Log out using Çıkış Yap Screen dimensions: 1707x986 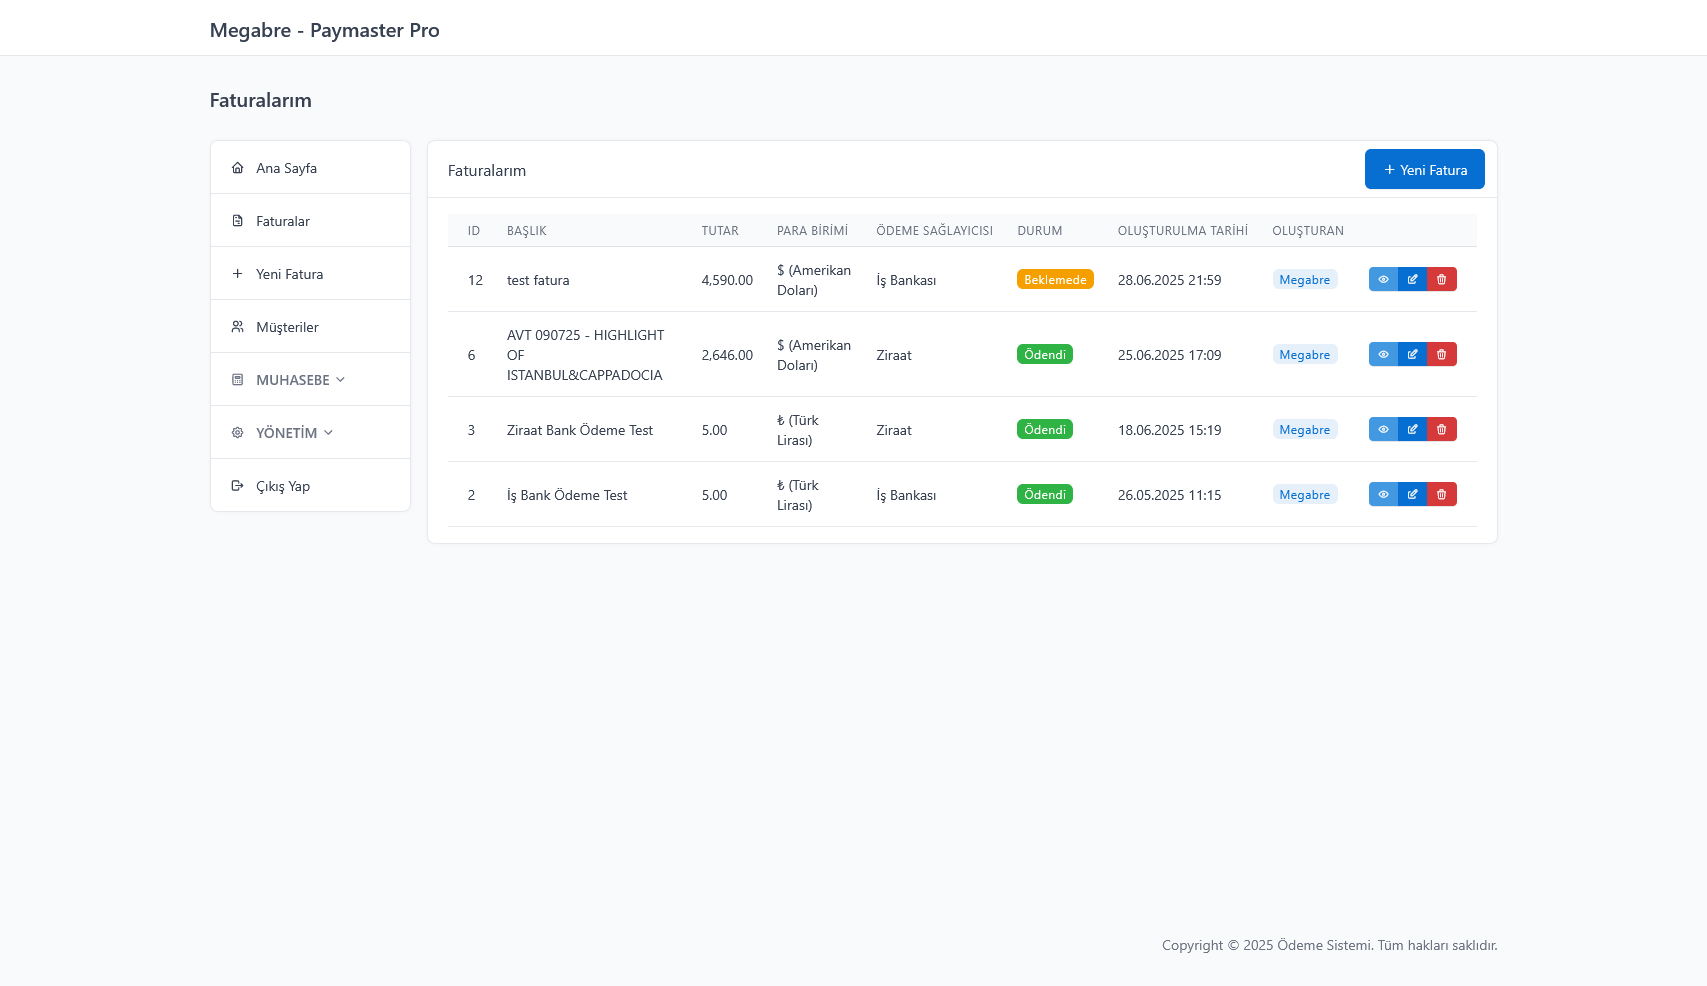click(x=282, y=486)
